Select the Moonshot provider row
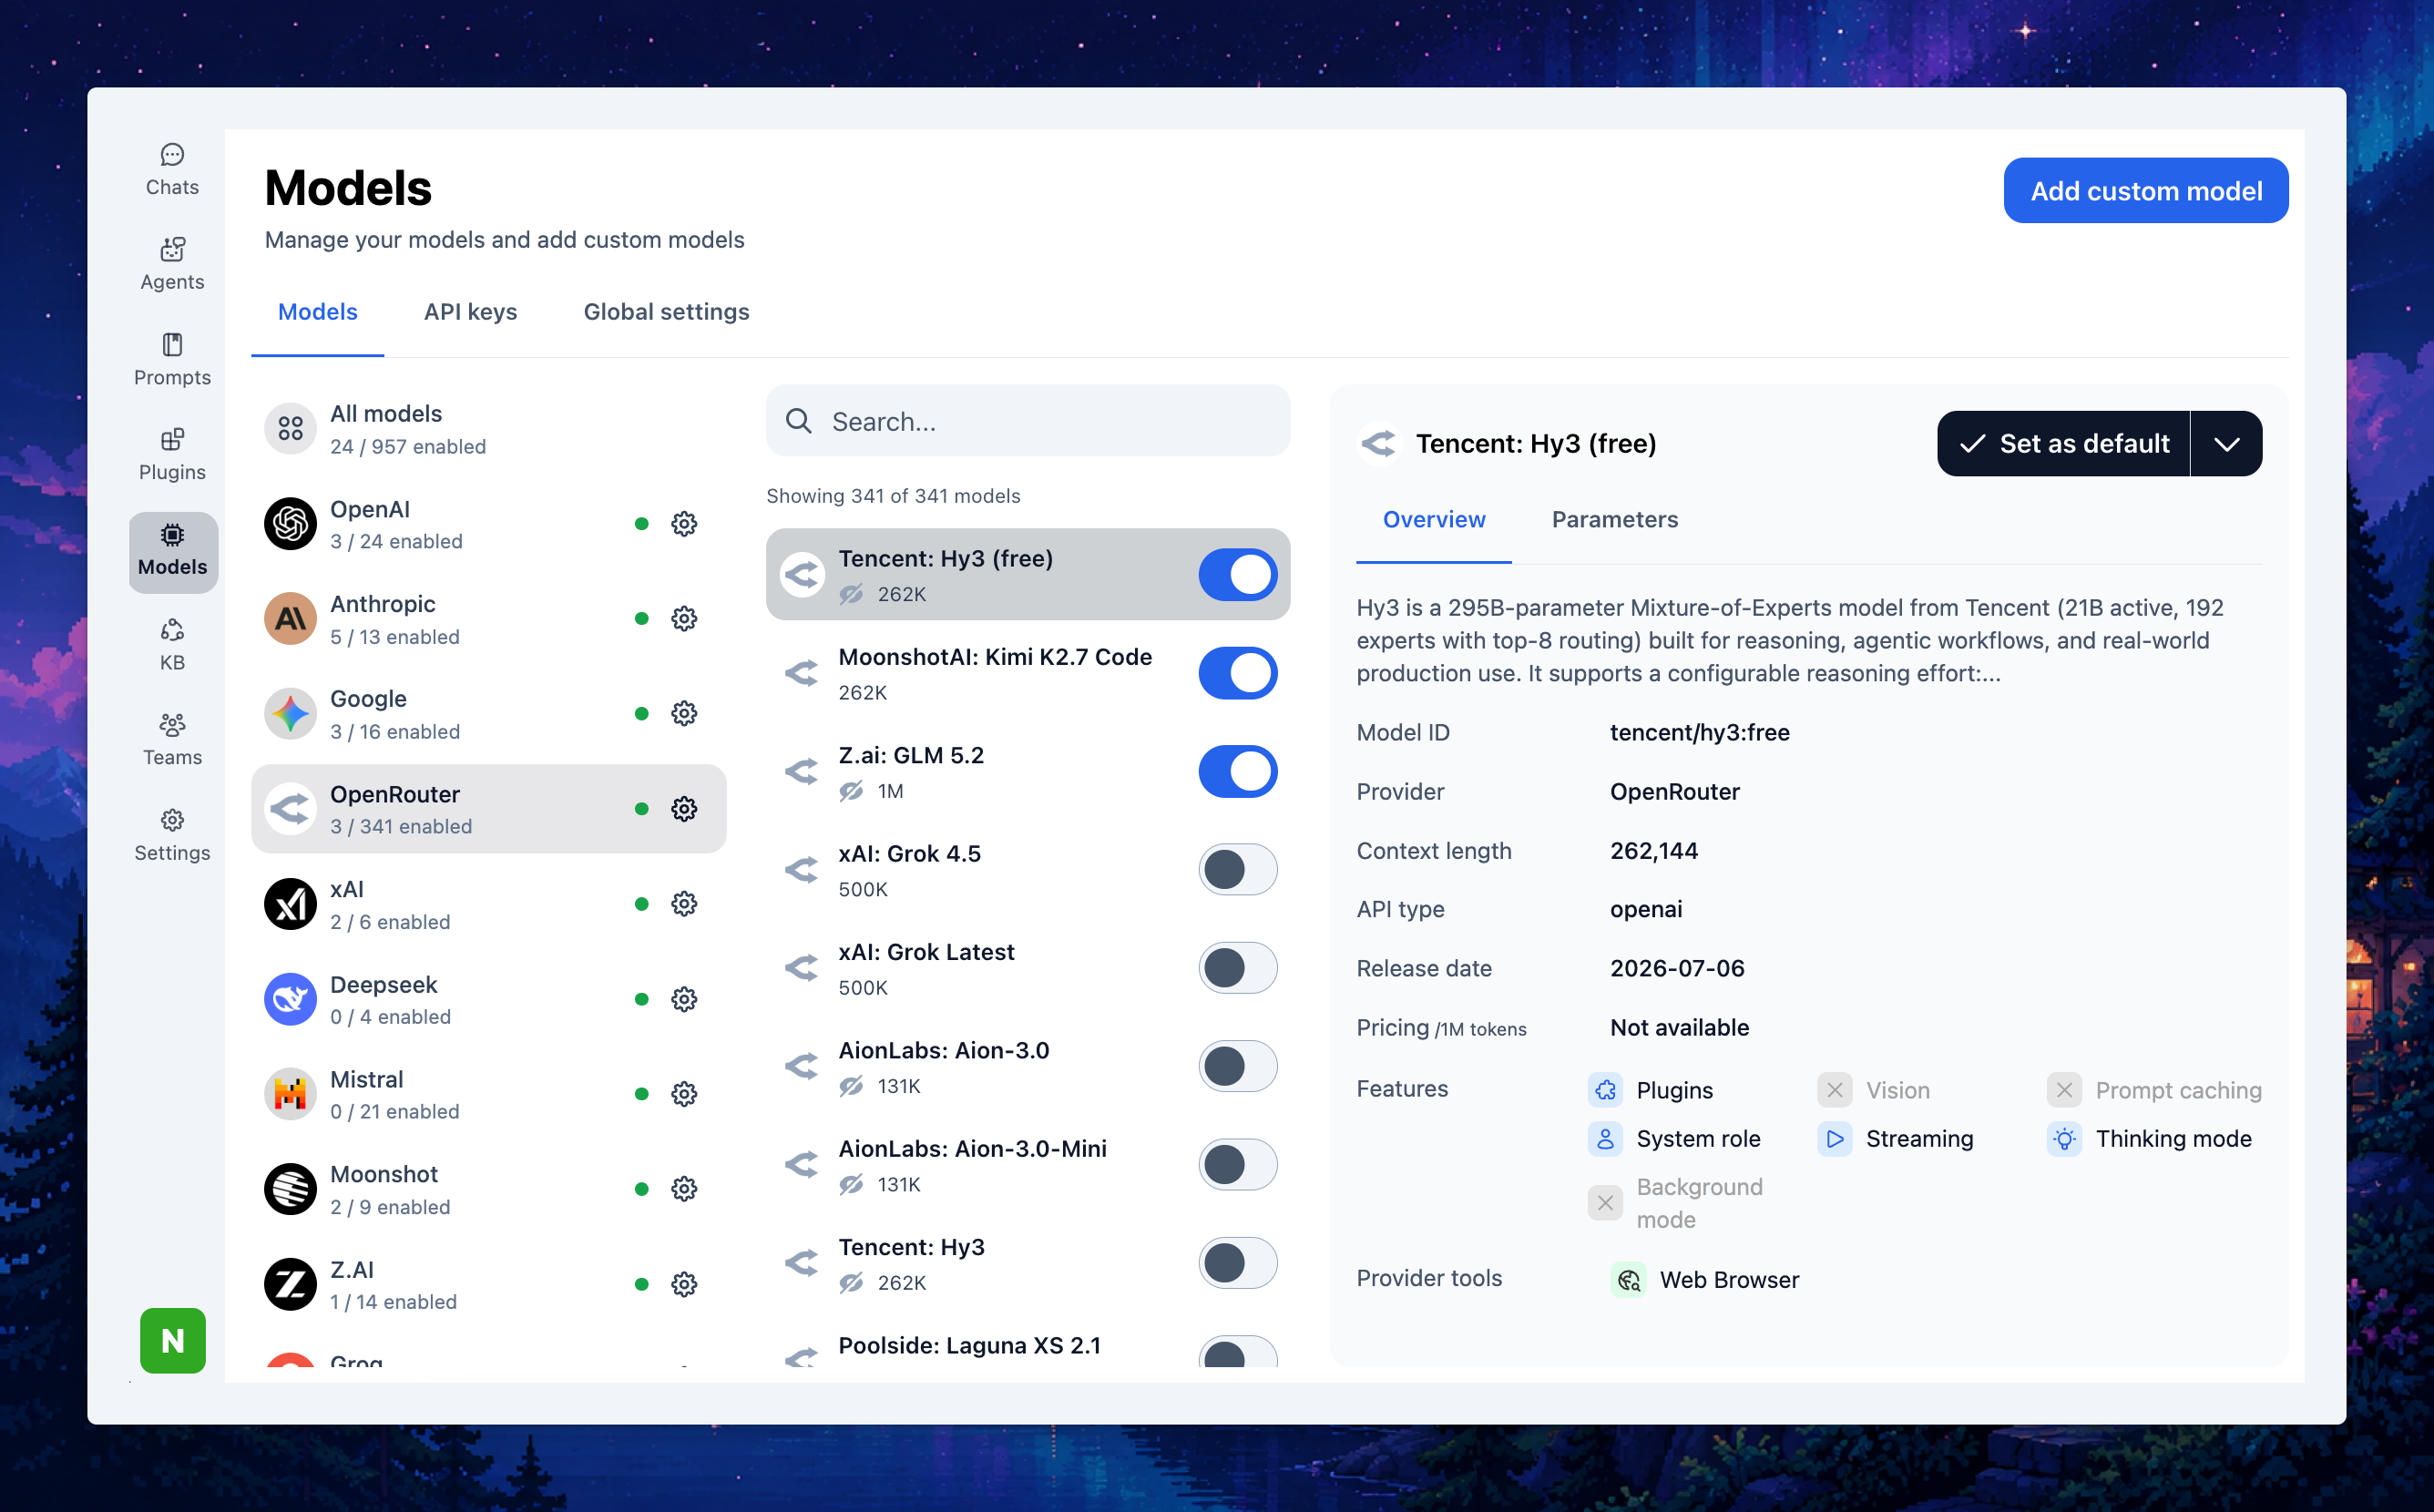2434x1512 pixels. (489, 1189)
